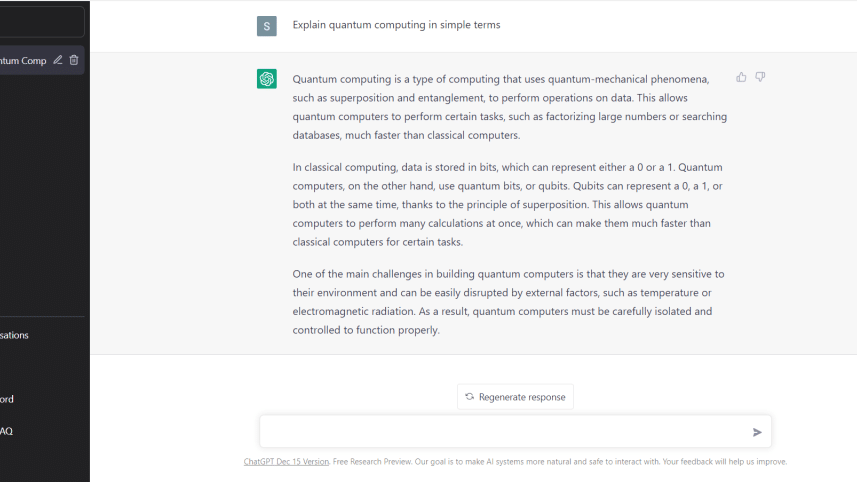The height and width of the screenshot is (482, 857).
Task: Open the ChatGPT Dec 15 Version link
Action: click(286, 462)
